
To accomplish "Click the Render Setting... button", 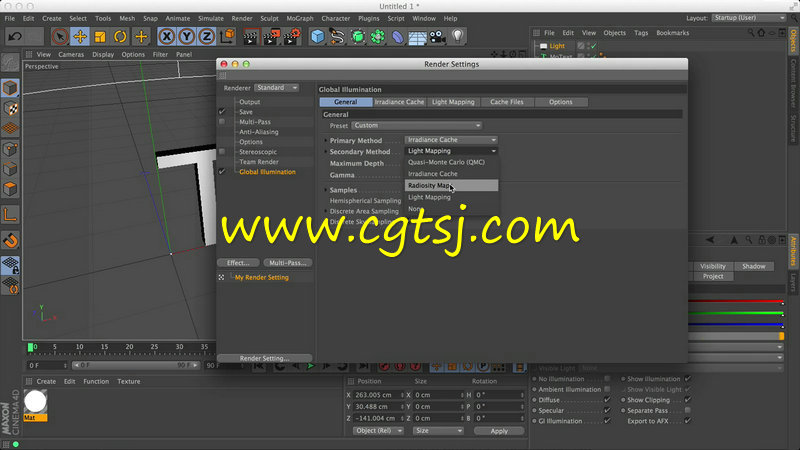I will tap(264, 358).
